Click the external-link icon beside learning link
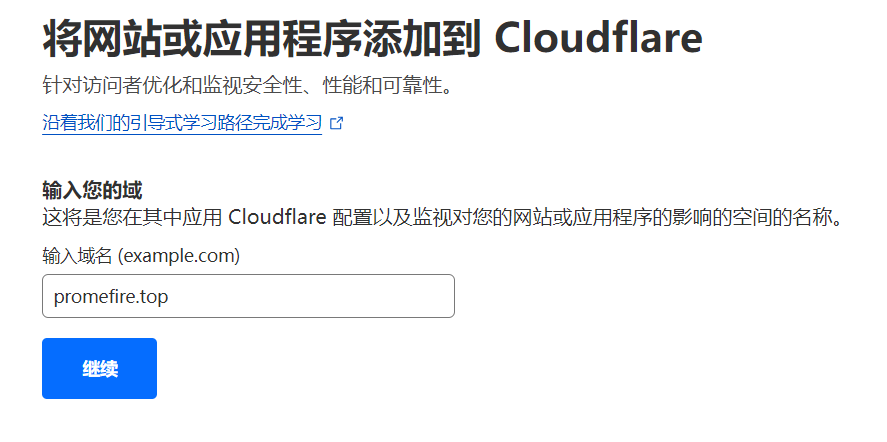This screenshot has width=887, height=442. click(x=337, y=123)
